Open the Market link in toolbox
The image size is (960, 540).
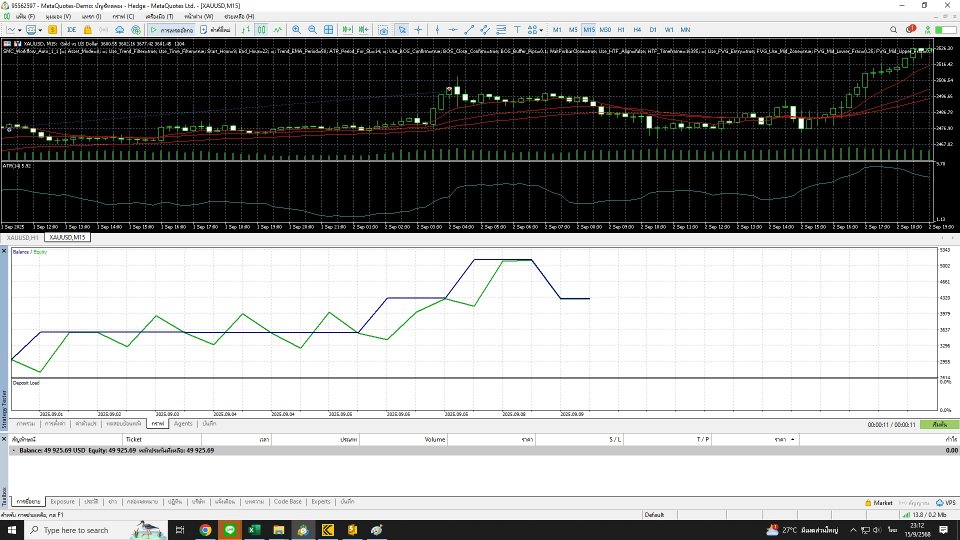pyautogui.click(x=881, y=502)
